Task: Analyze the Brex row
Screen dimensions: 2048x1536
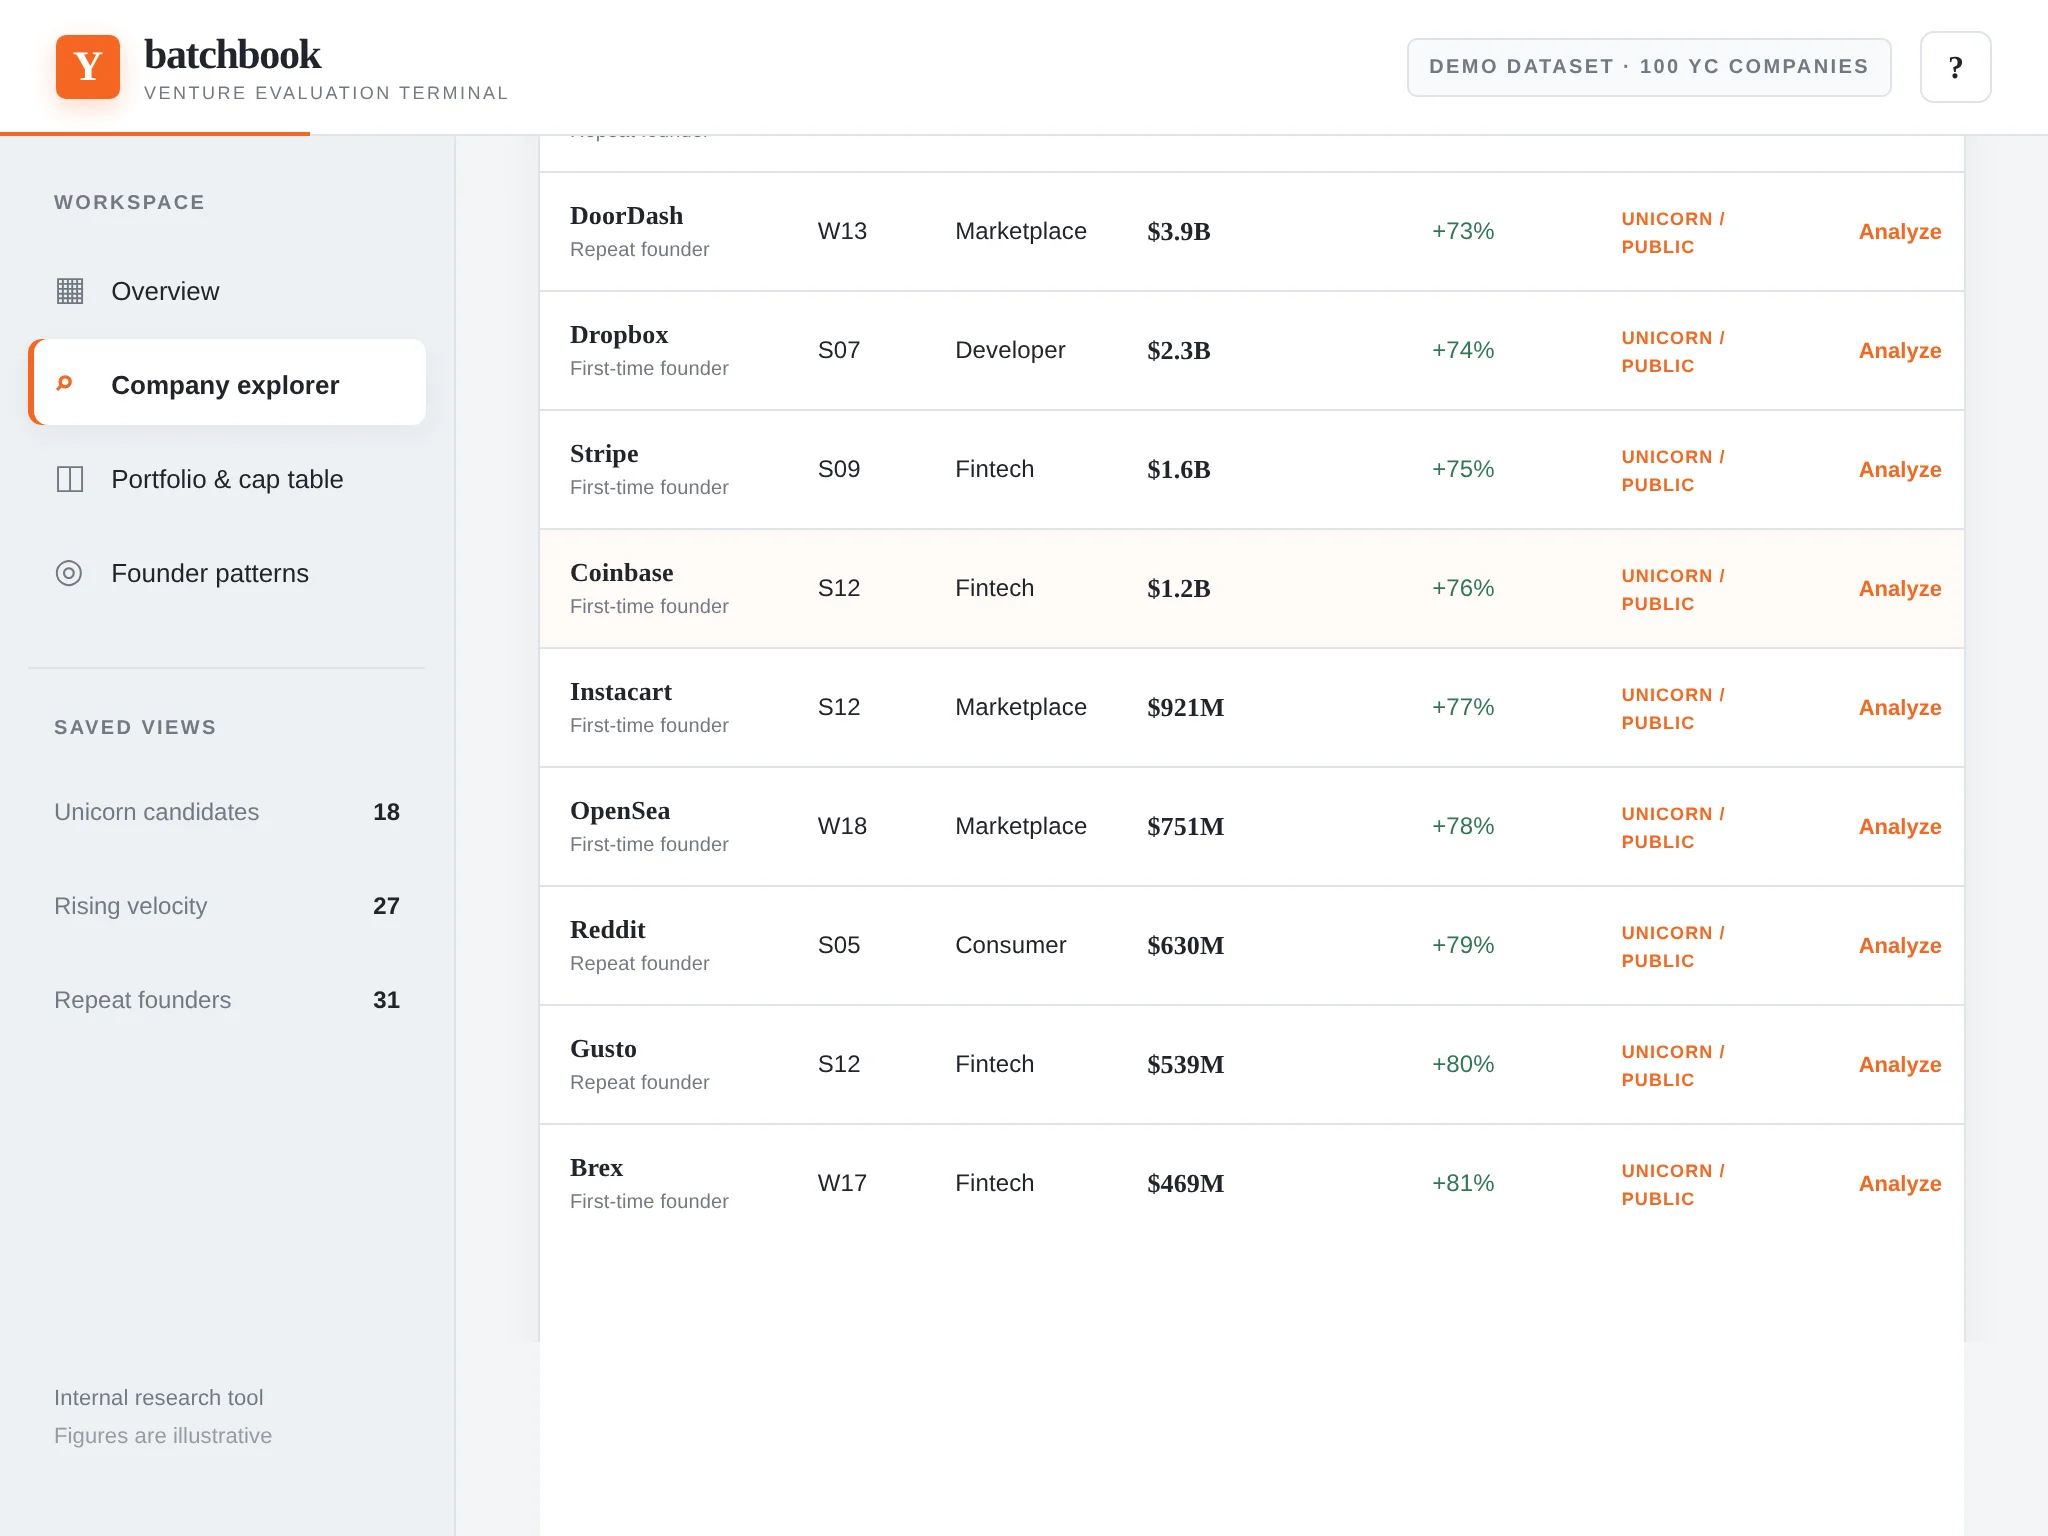Action: 1899,1184
